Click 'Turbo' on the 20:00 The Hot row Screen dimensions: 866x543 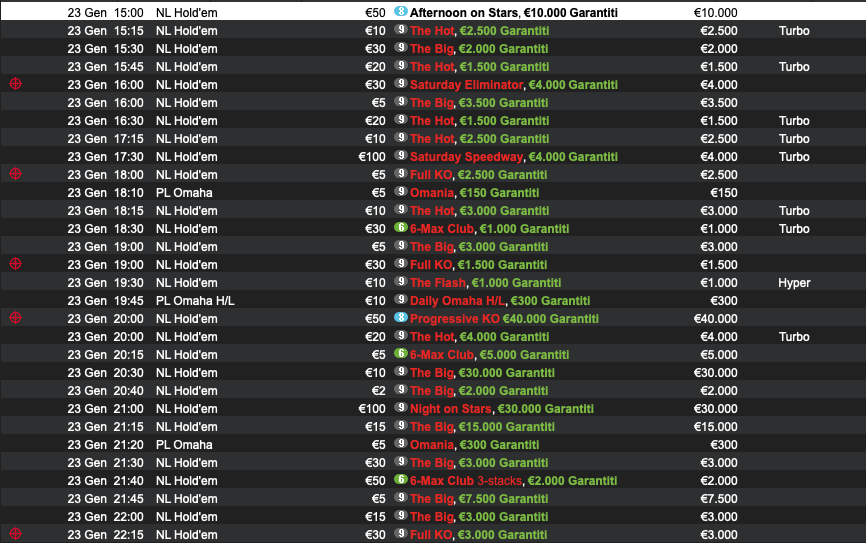794,337
